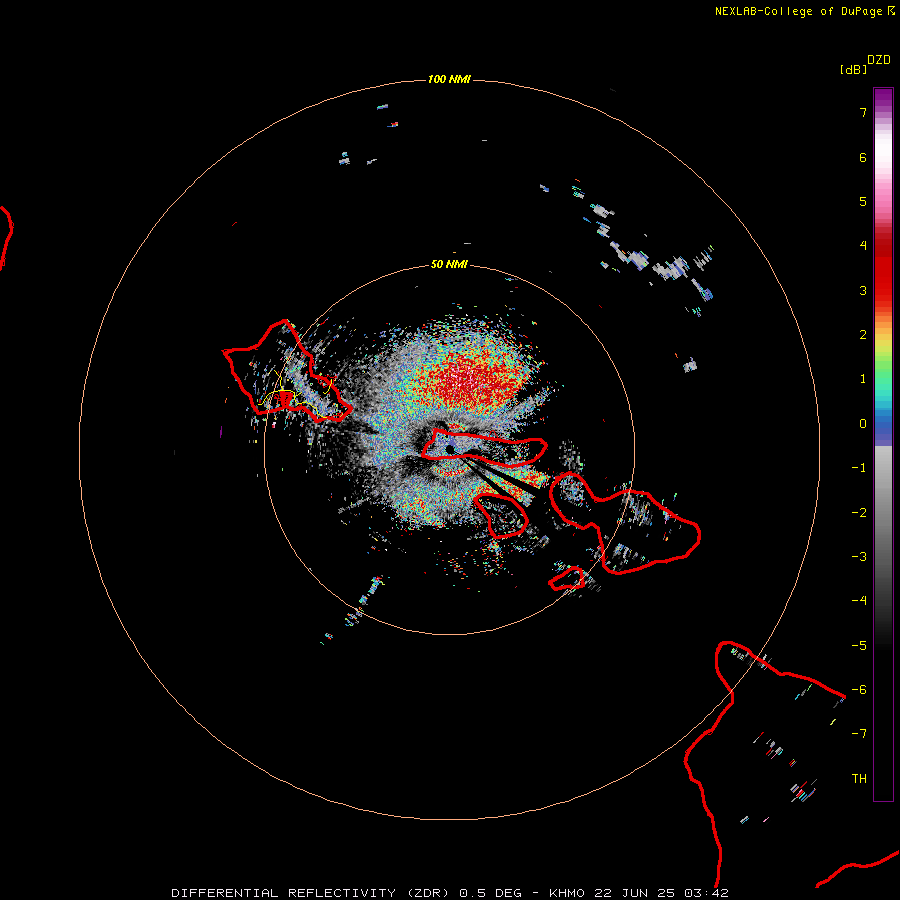Click the purple top of the ZDR color bar

pos(883,98)
